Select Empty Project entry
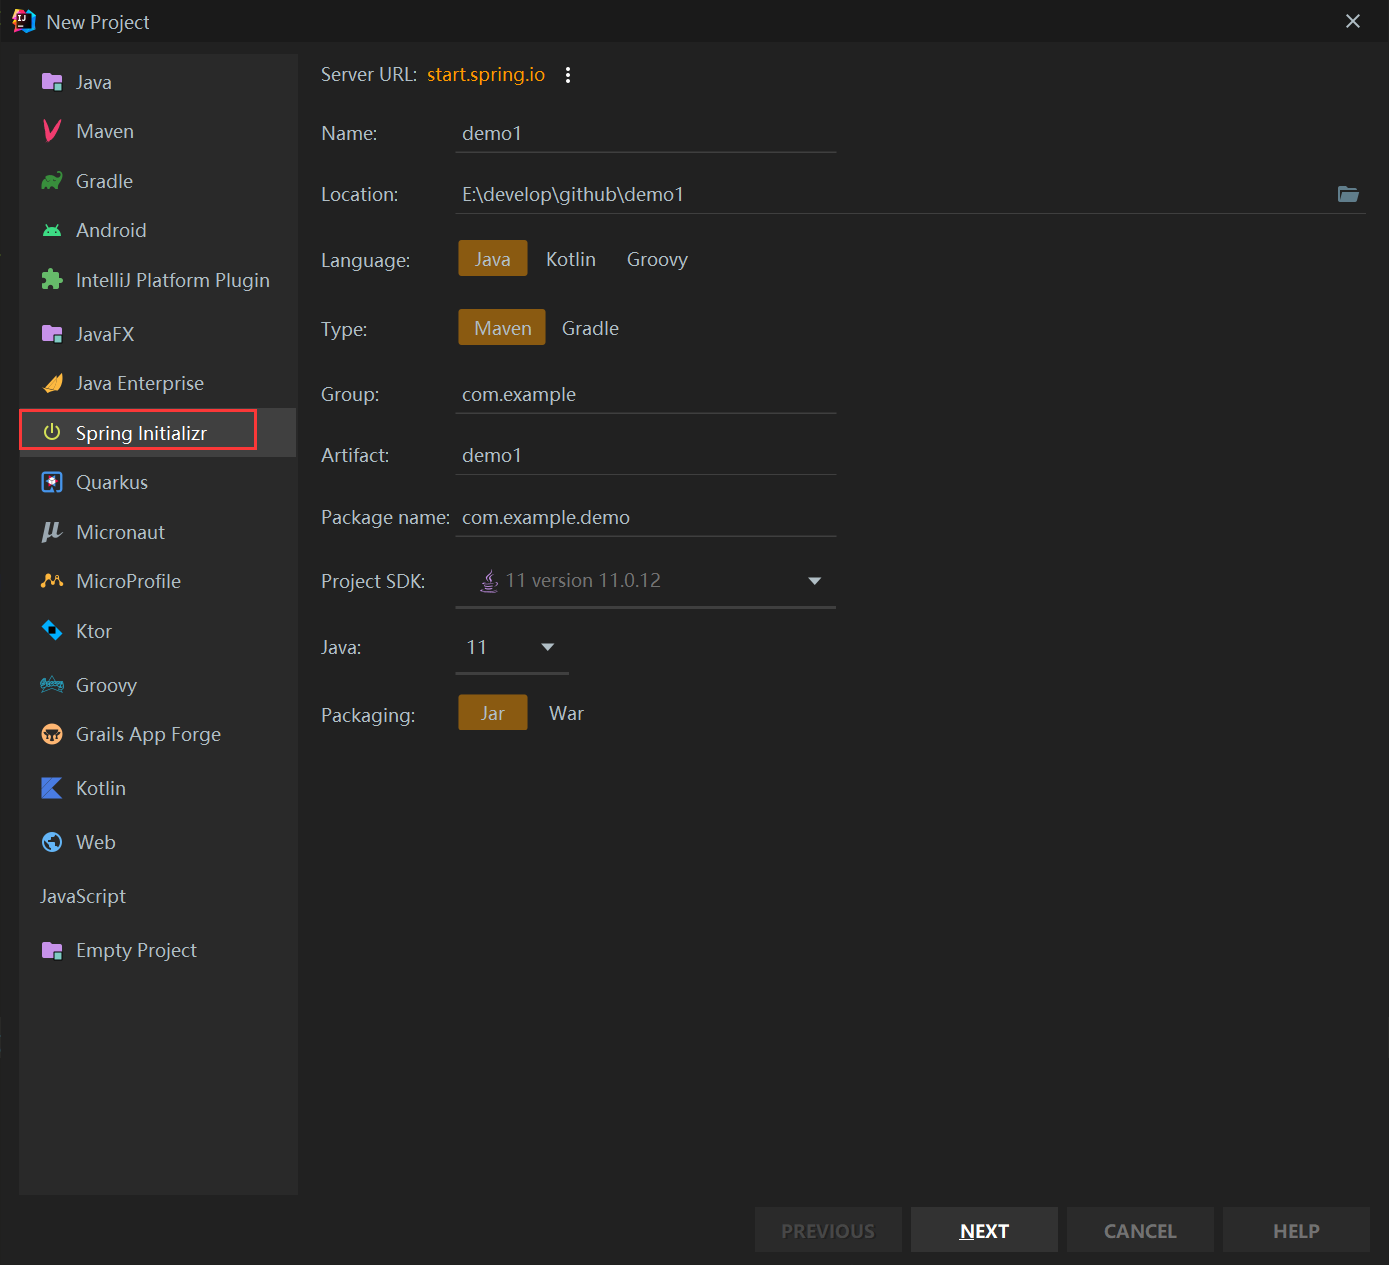Screen dimensions: 1389x1265 click(158, 950)
